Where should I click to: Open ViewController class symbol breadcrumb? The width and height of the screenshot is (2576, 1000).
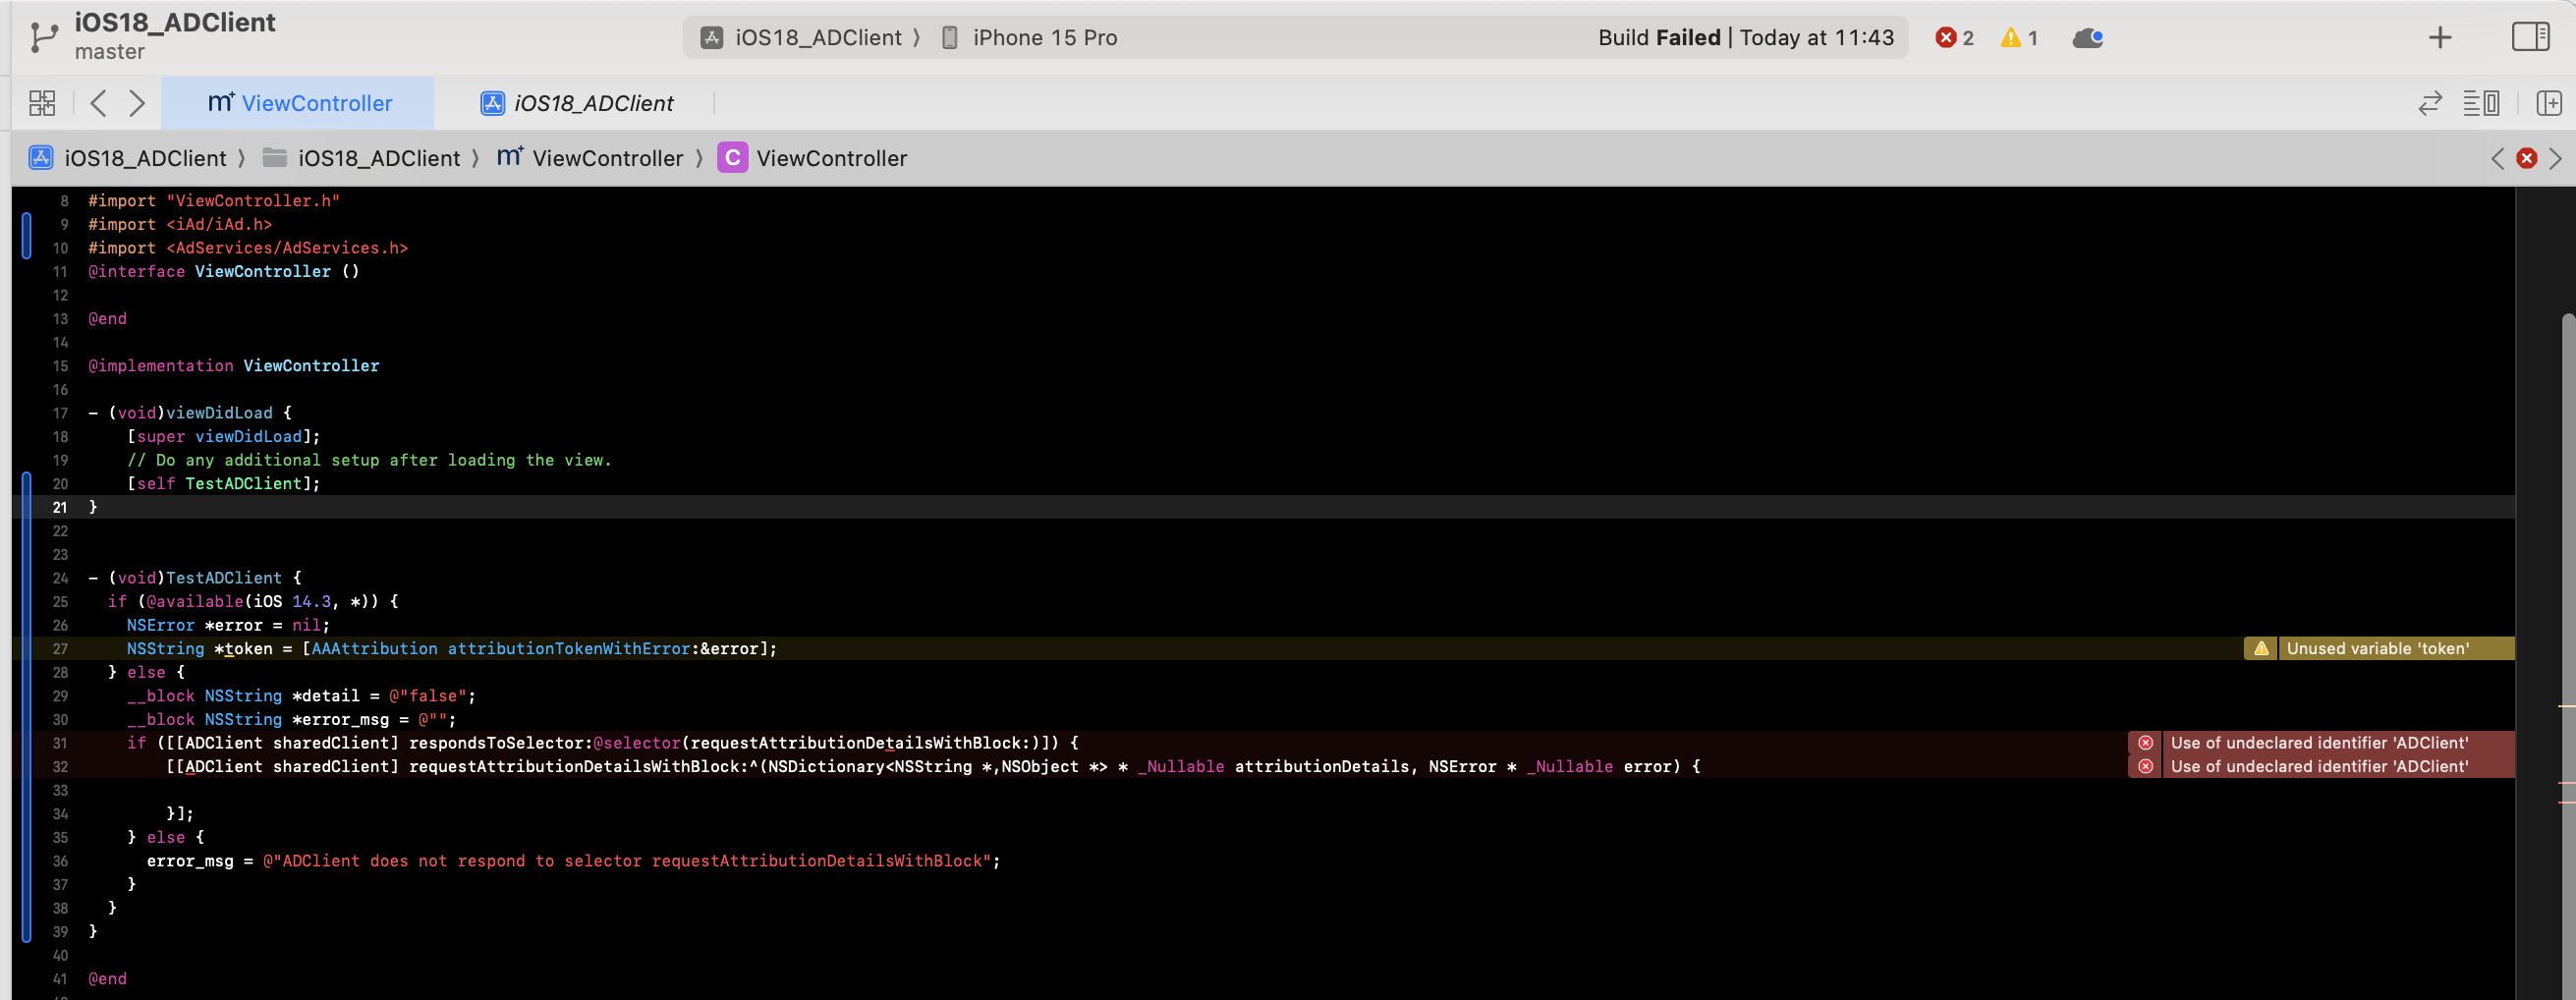pyautogui.click(x=813, y=158)
